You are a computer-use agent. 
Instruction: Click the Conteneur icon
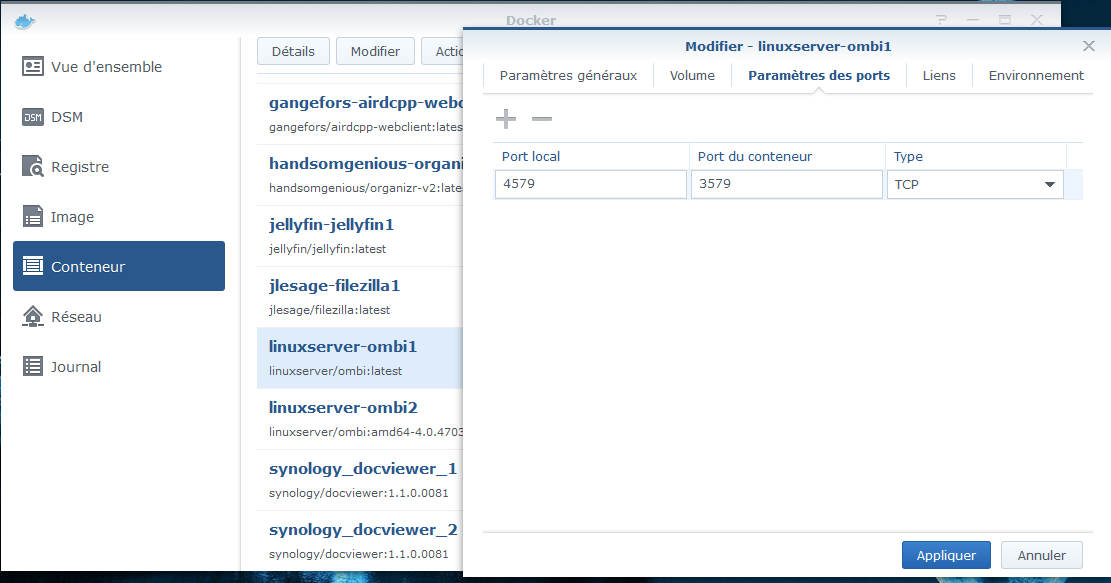33,266
